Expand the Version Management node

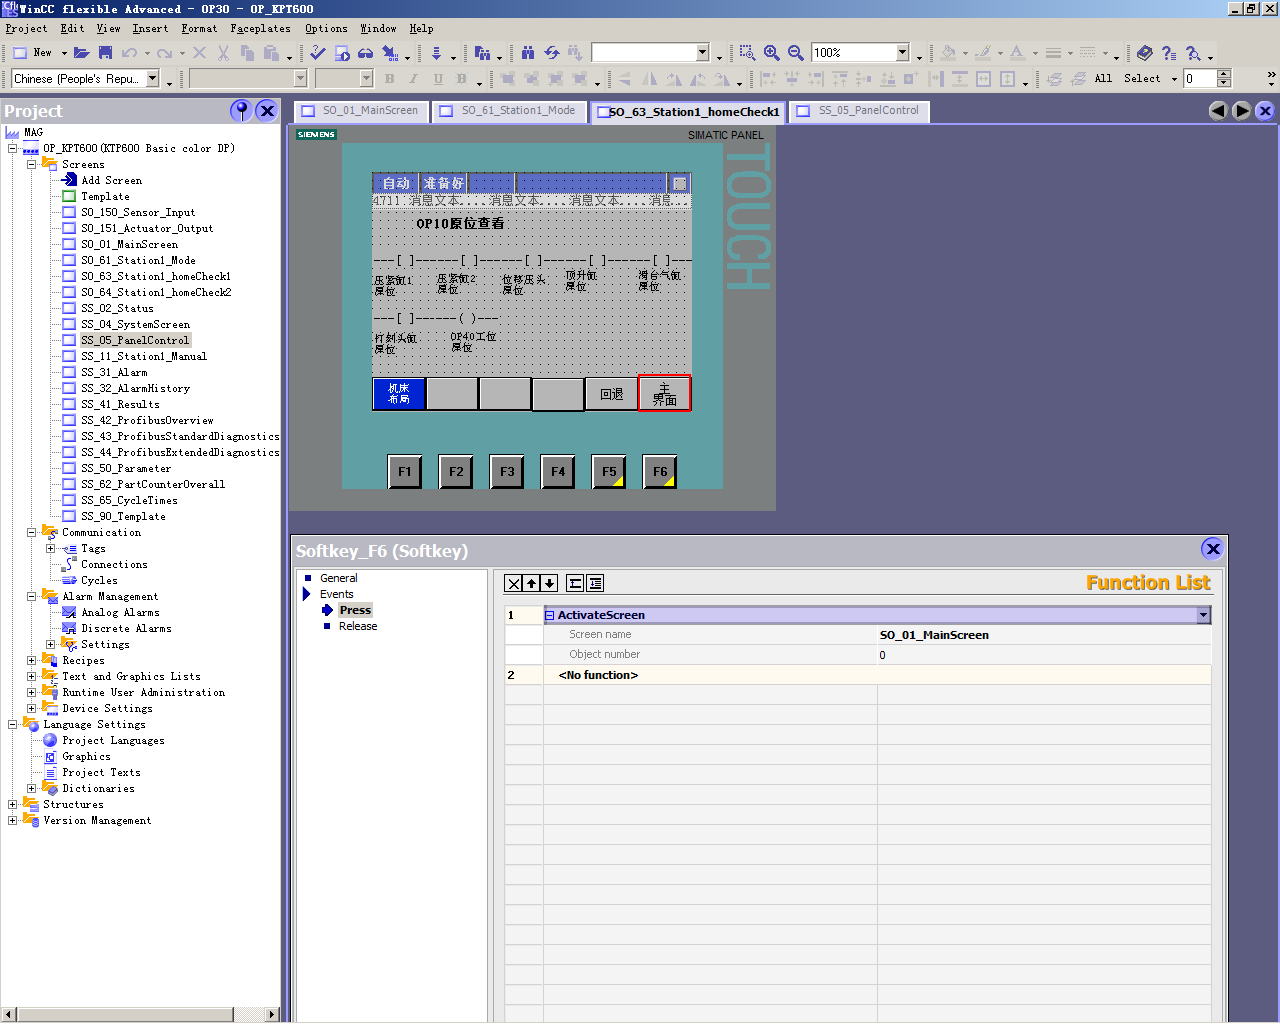click(x=12, y=820)
